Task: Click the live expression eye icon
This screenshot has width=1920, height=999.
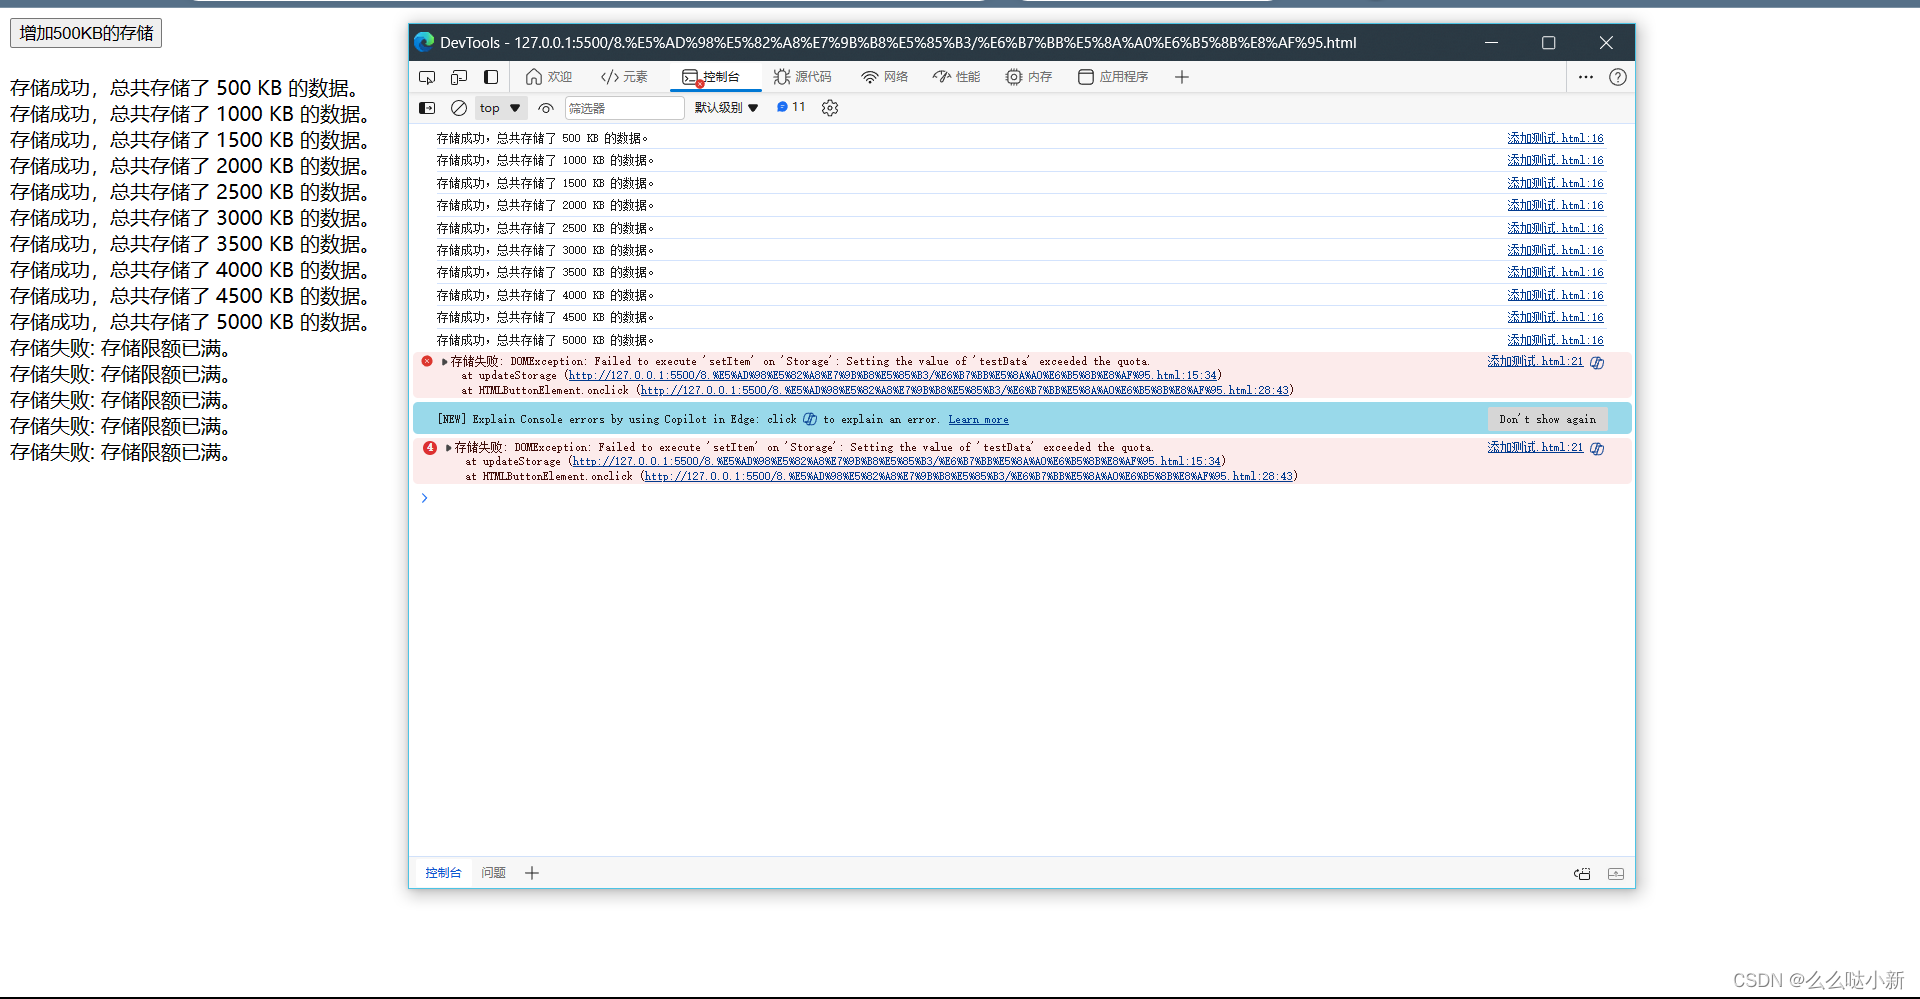Action: pyautogui.click(x=546, y=108)
